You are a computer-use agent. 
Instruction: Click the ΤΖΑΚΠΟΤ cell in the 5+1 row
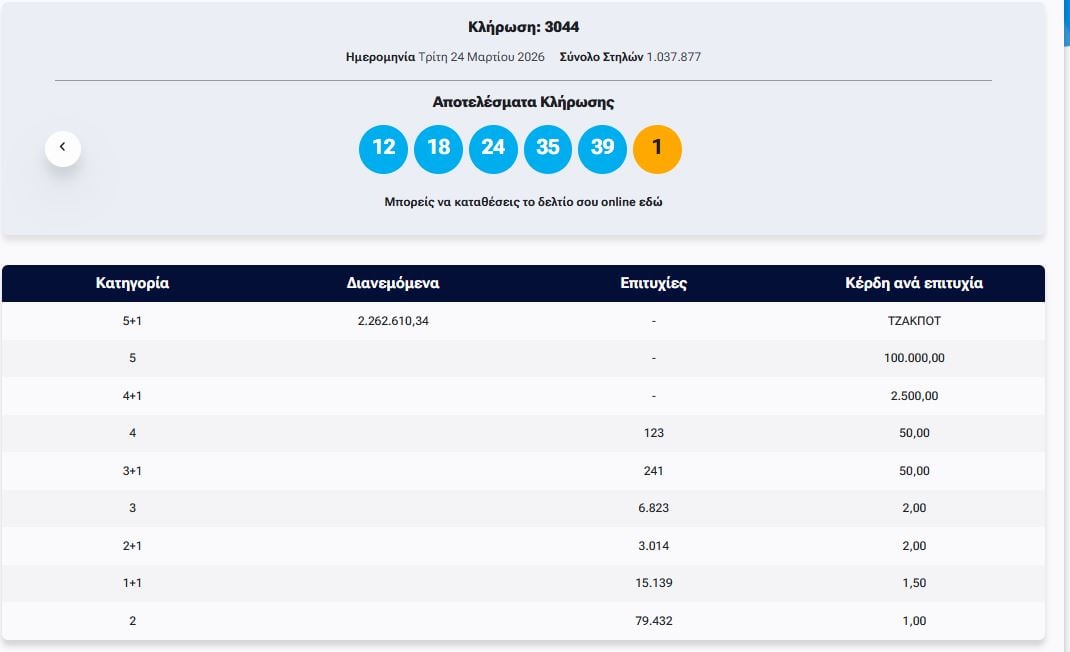(x=913, y=321)
